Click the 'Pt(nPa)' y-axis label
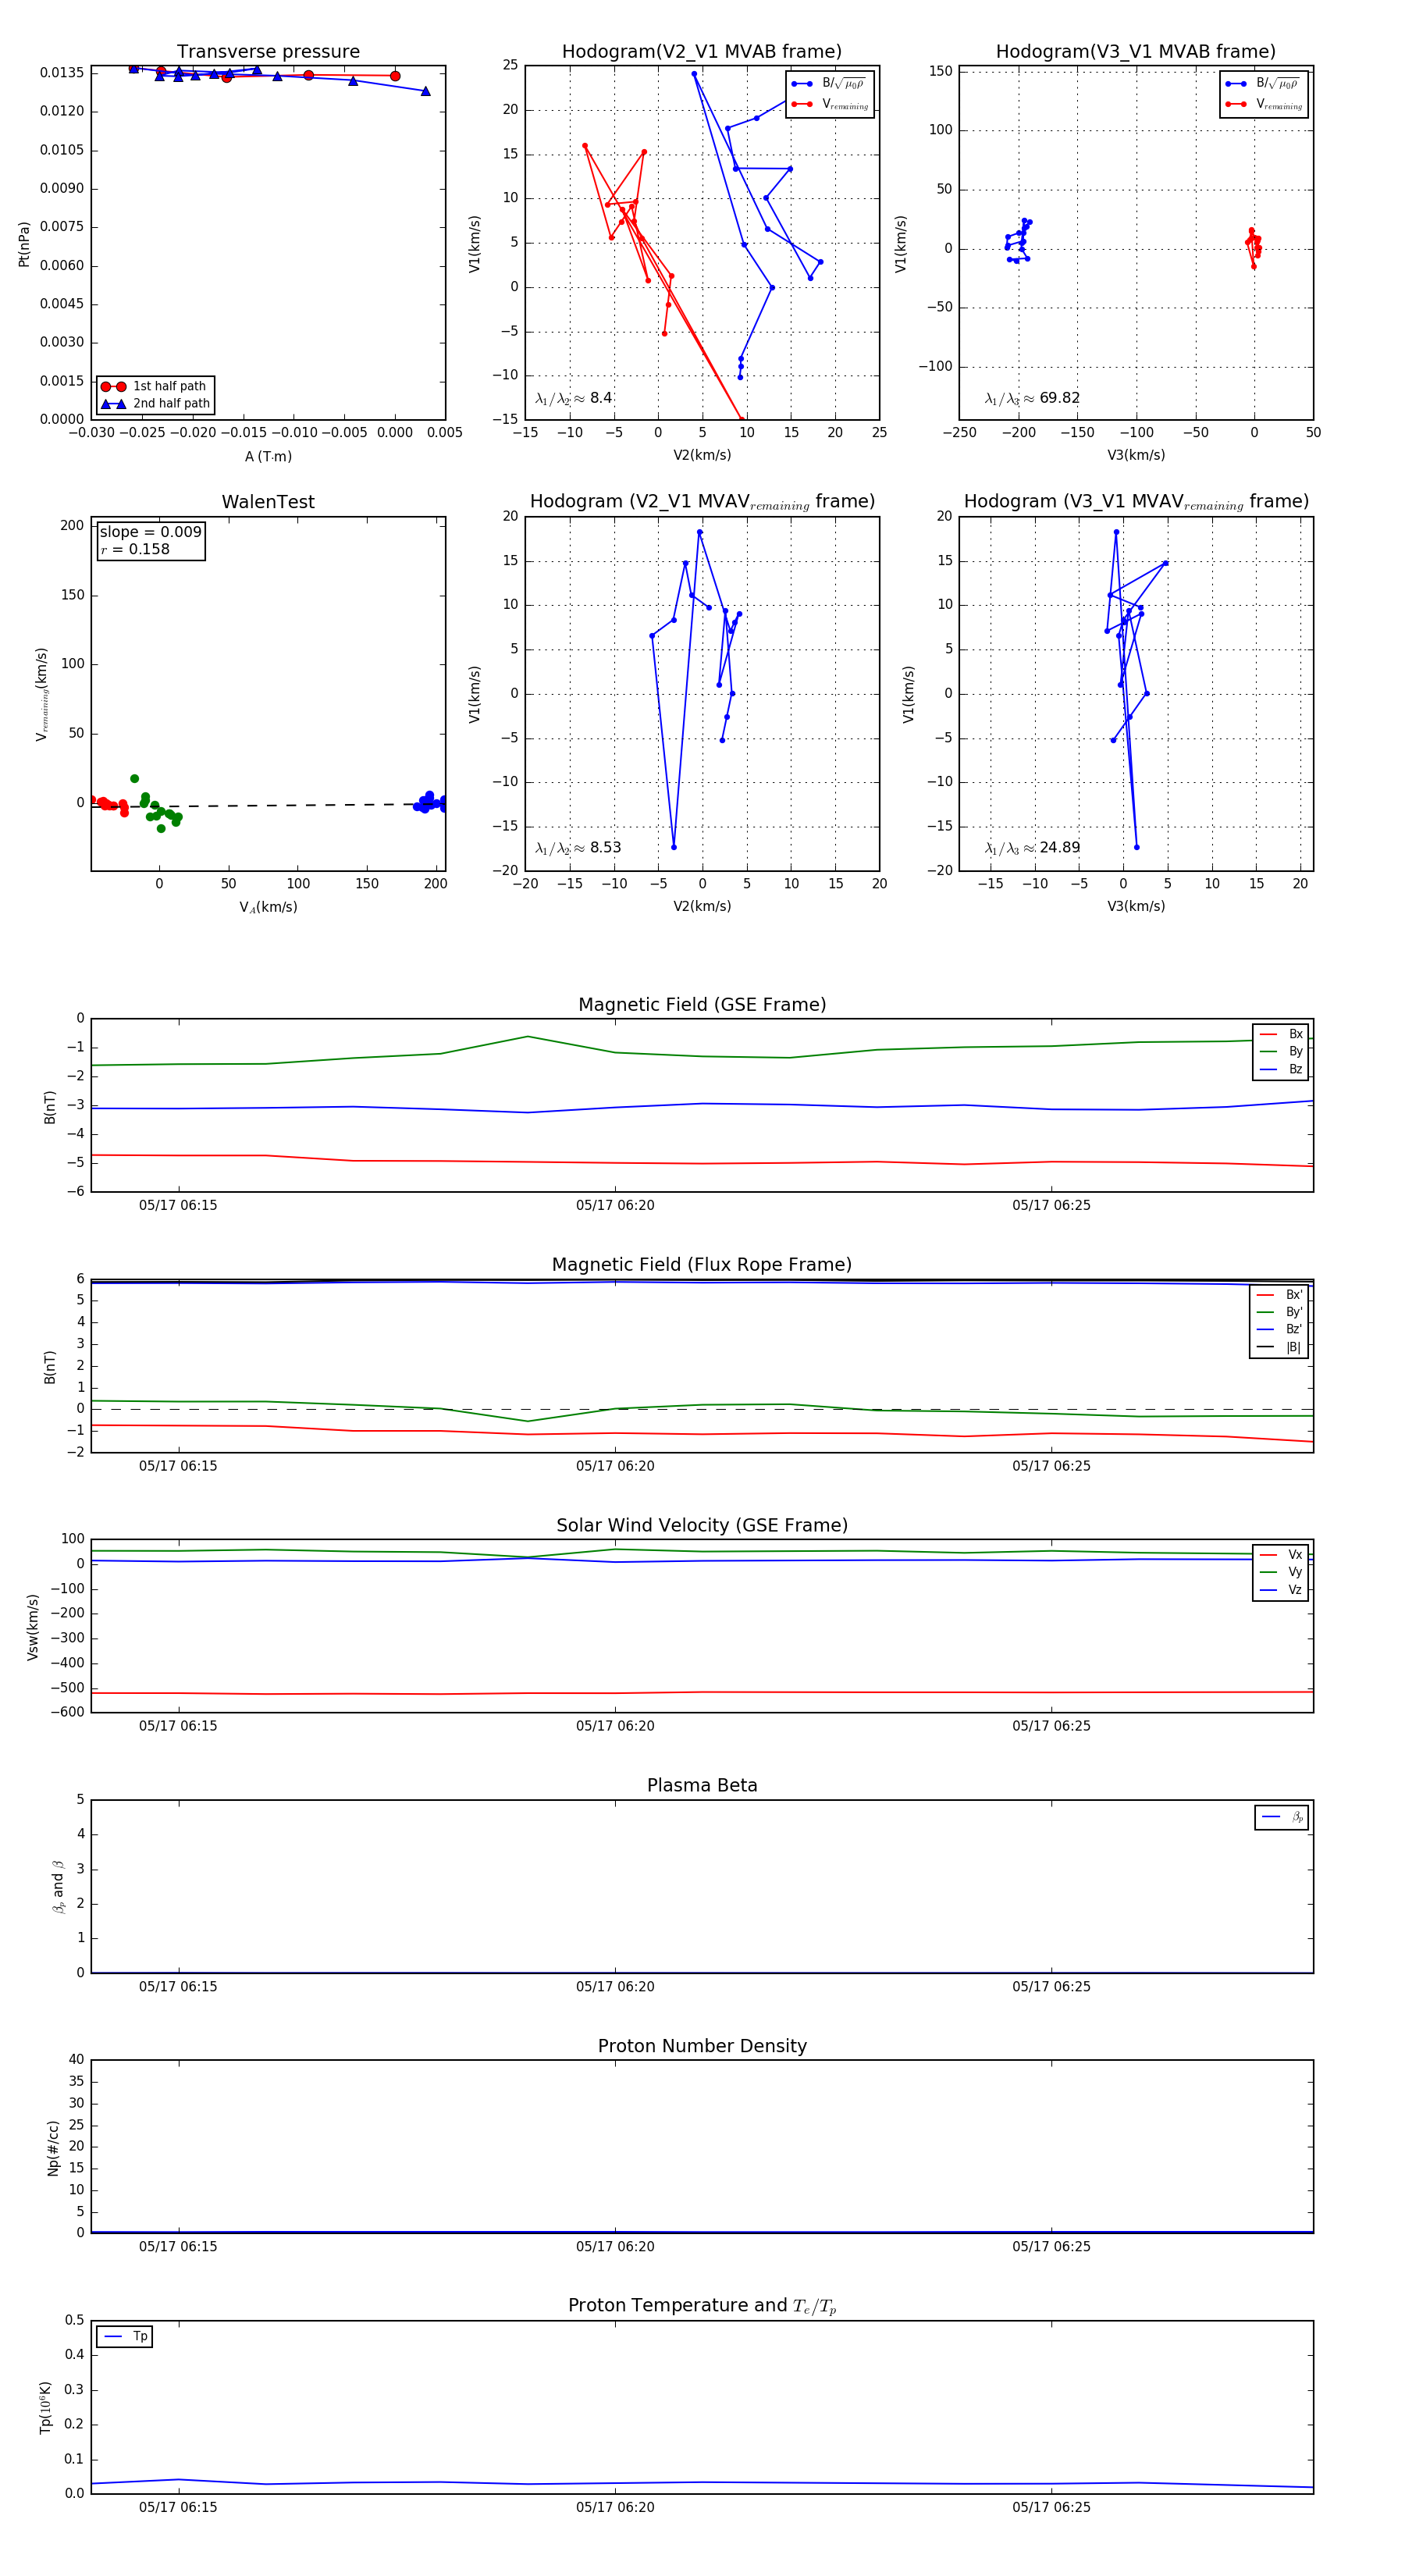Viewport: 1405px width, 2576px height. click(24, 244)
